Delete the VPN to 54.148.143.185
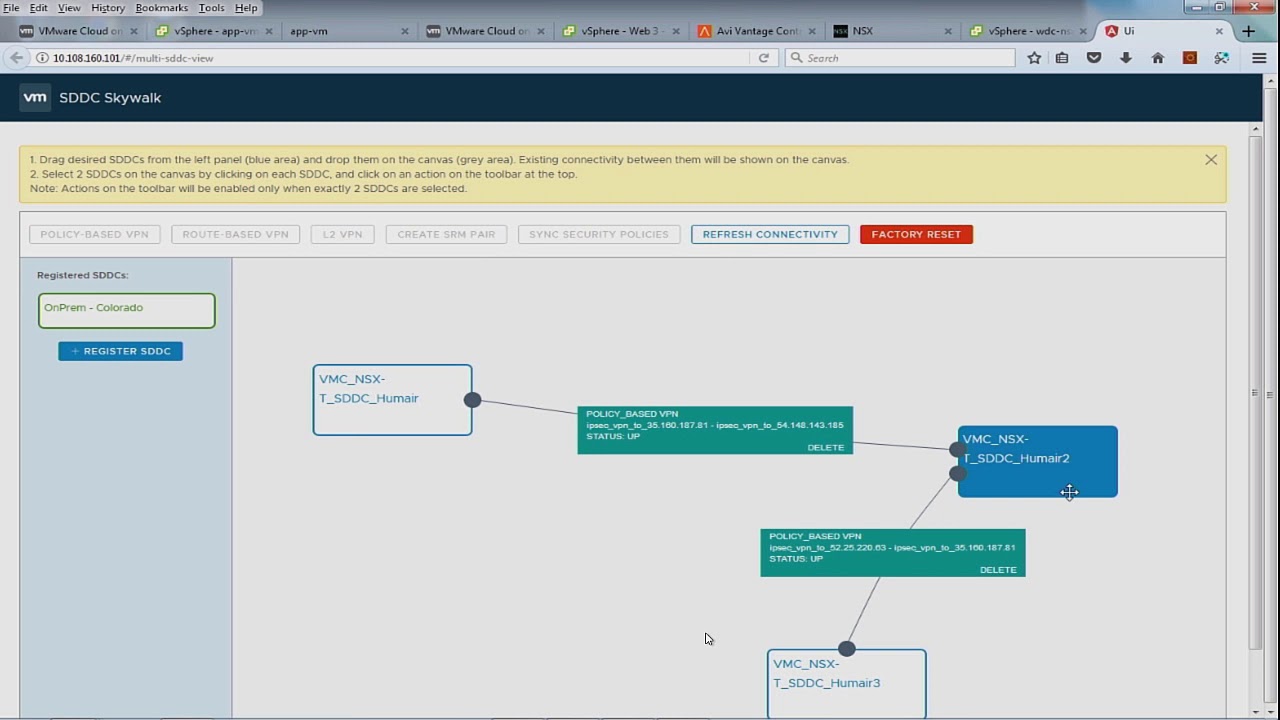 point(825,447)
